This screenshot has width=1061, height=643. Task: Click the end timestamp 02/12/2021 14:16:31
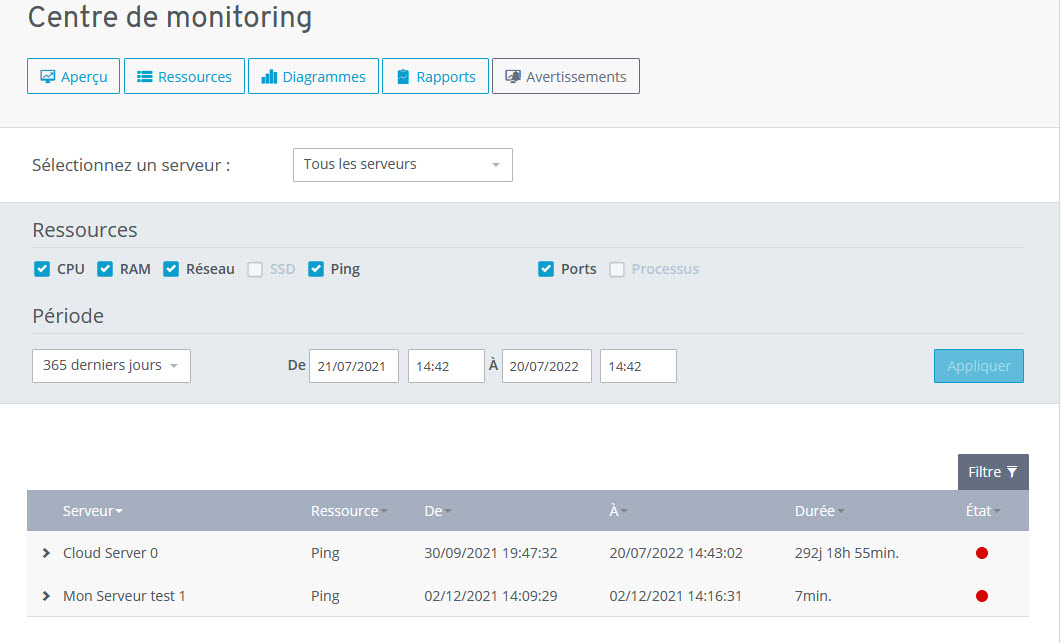pyautogui.click(x=675, y=596)
